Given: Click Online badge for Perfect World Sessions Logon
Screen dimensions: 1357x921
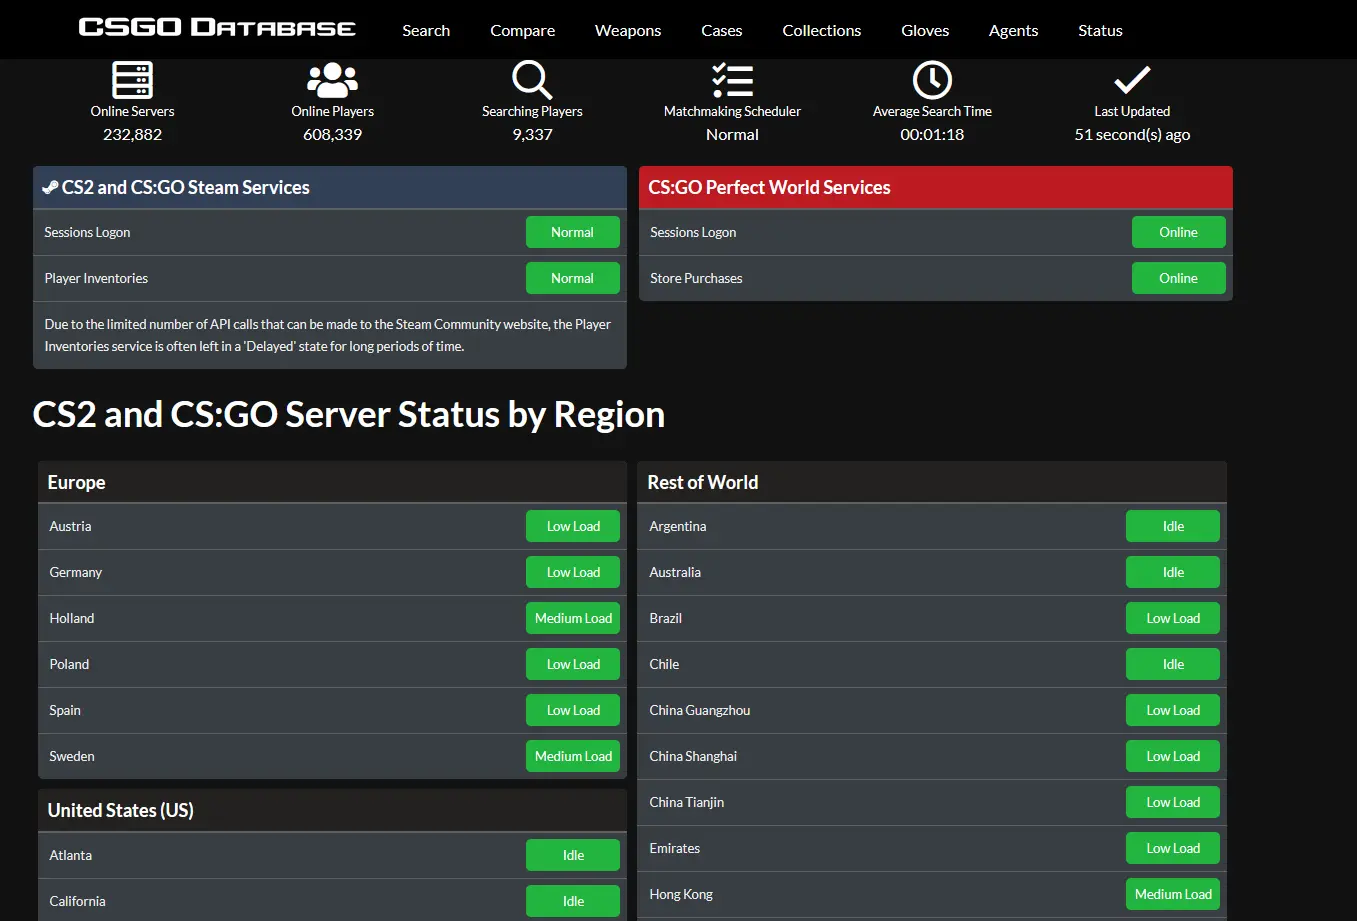Looking at the screenshot, I should coord(1179,232).
